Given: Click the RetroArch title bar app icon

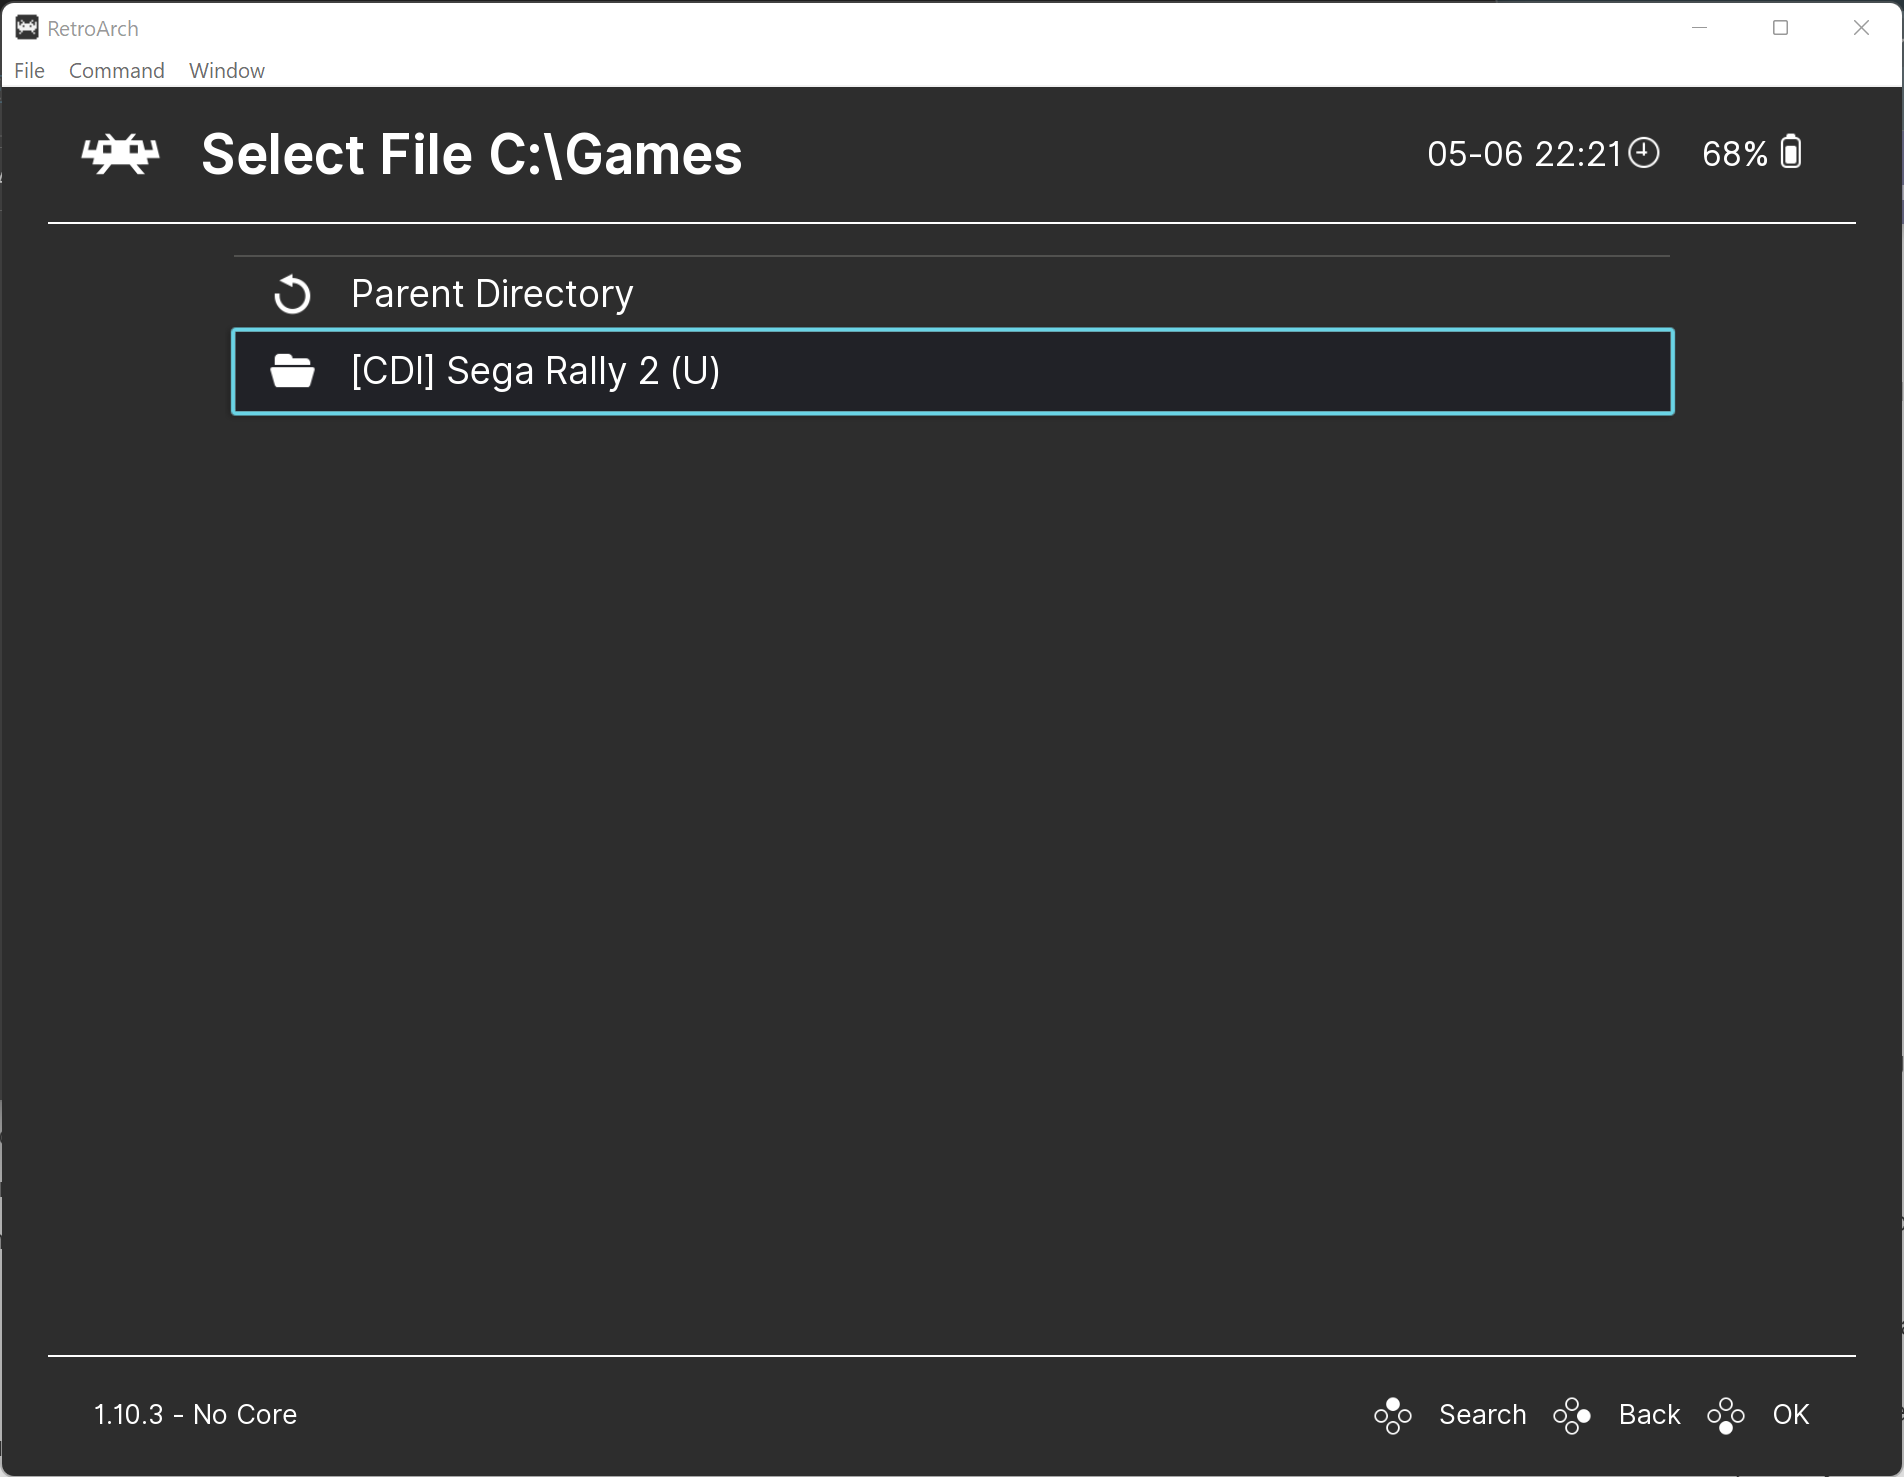Looking at the screenshot, I should coord(27,28).
